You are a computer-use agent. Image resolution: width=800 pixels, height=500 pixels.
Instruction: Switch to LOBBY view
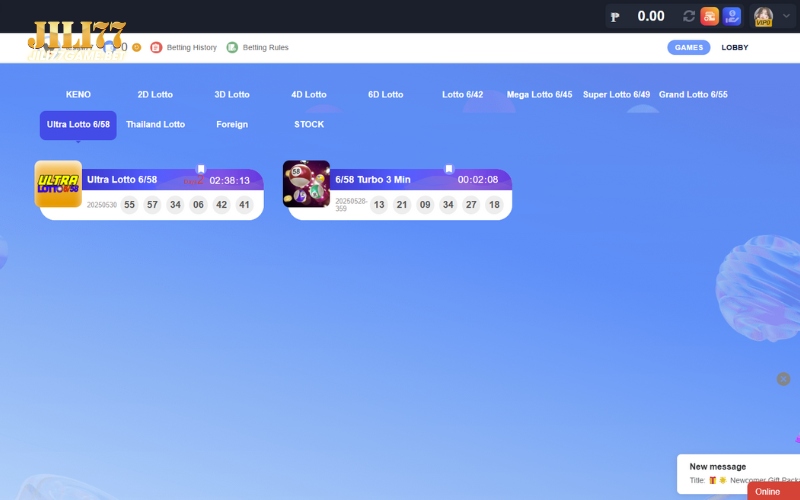click(735, 47)
